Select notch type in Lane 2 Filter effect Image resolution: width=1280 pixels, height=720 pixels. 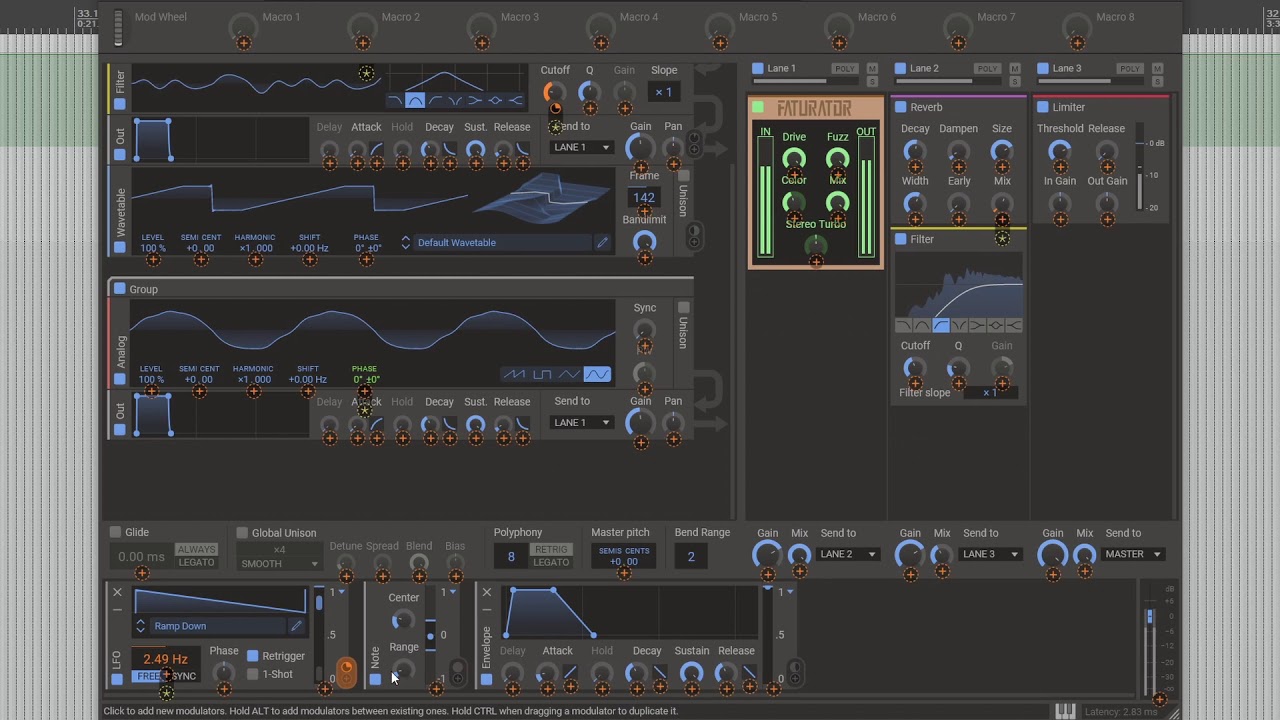point(959,325)
